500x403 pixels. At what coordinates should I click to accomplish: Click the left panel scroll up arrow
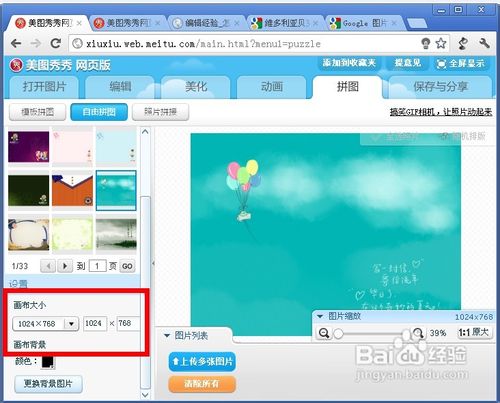145,132
